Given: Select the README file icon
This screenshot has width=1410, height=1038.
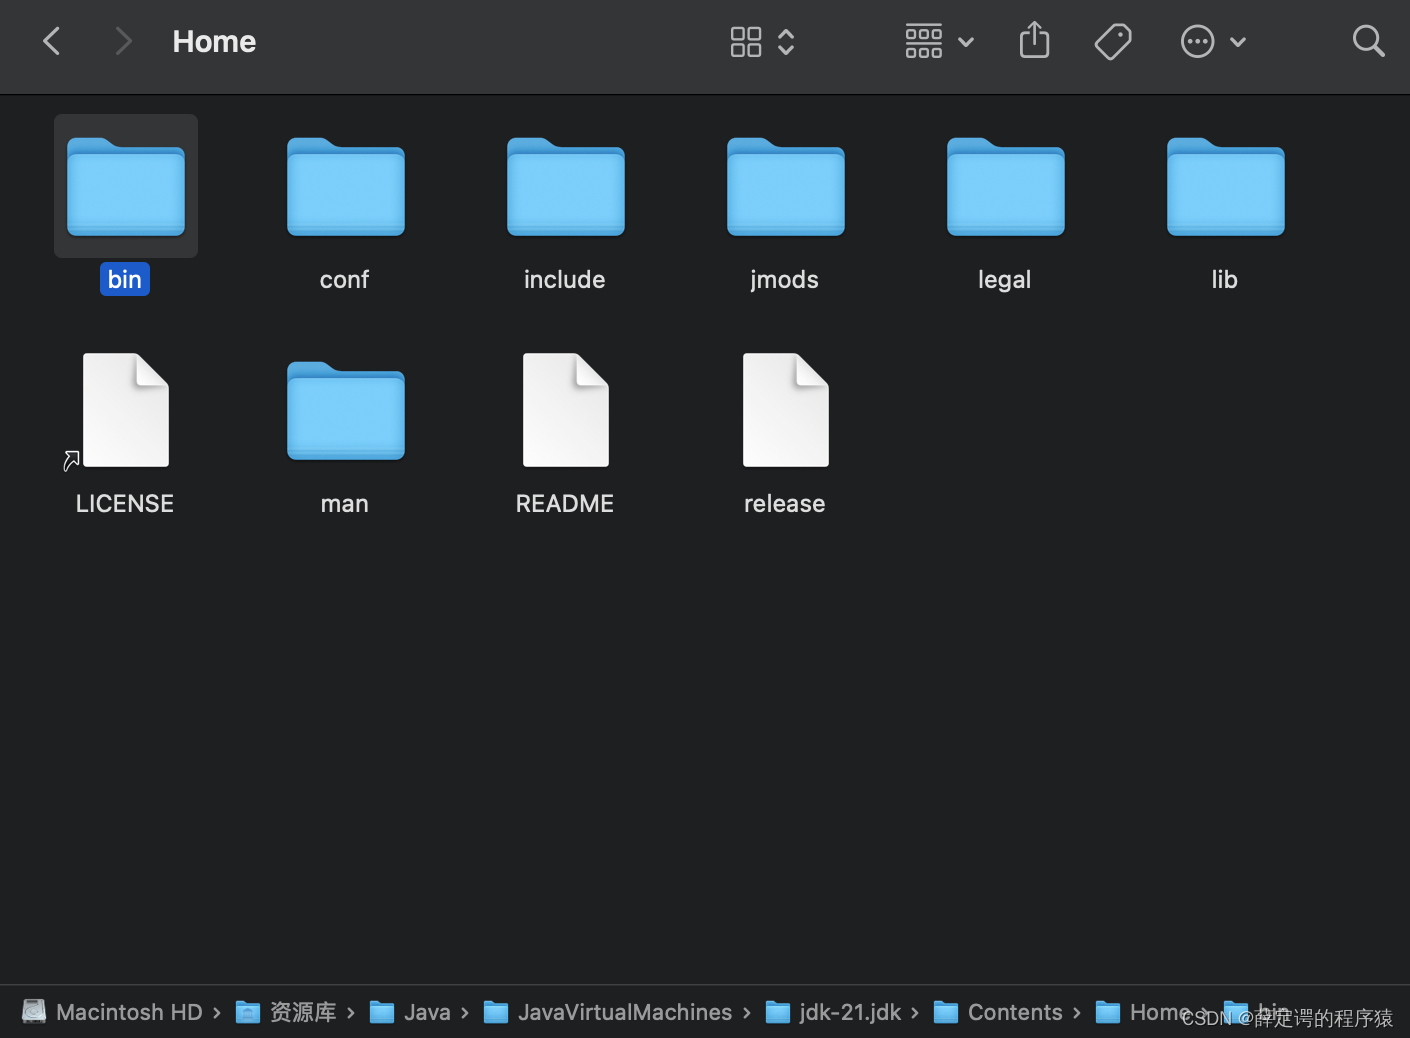Looking at the screenshot, I should point(566,410).
